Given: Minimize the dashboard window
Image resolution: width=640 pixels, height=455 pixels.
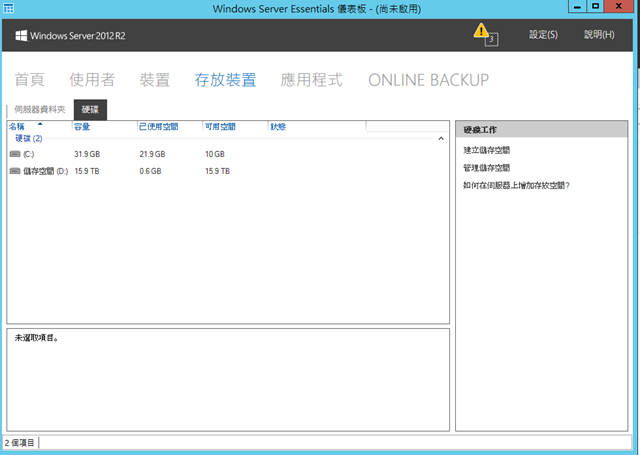Looking at the screenshot, I should 577,6.
